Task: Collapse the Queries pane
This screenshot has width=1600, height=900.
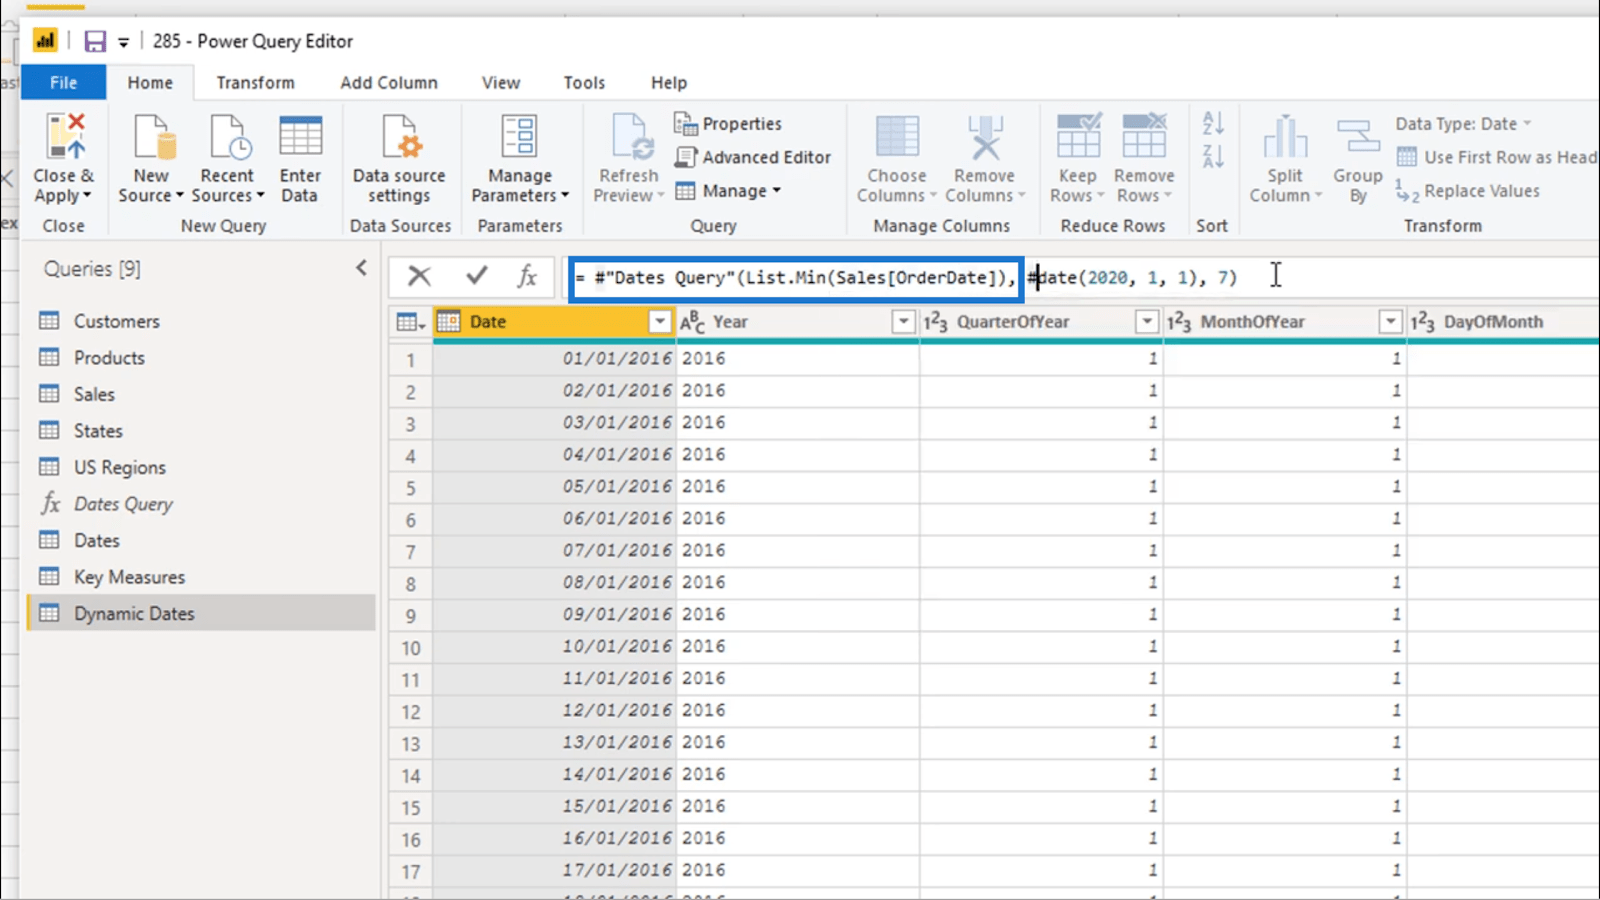Action: tap(361, 268)
